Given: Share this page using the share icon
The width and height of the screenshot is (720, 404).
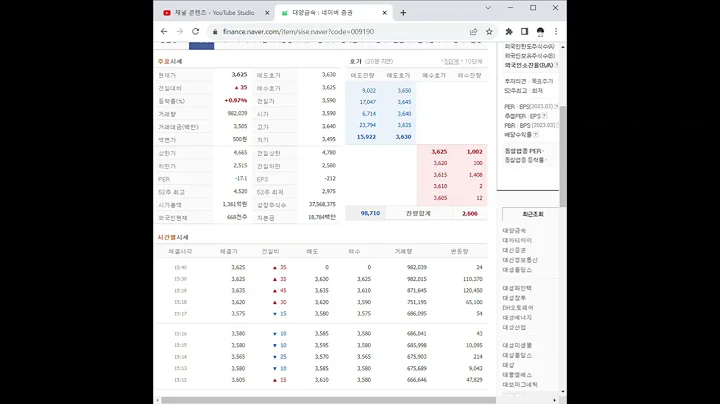Looking at the screenshot, I should (473, 32).
